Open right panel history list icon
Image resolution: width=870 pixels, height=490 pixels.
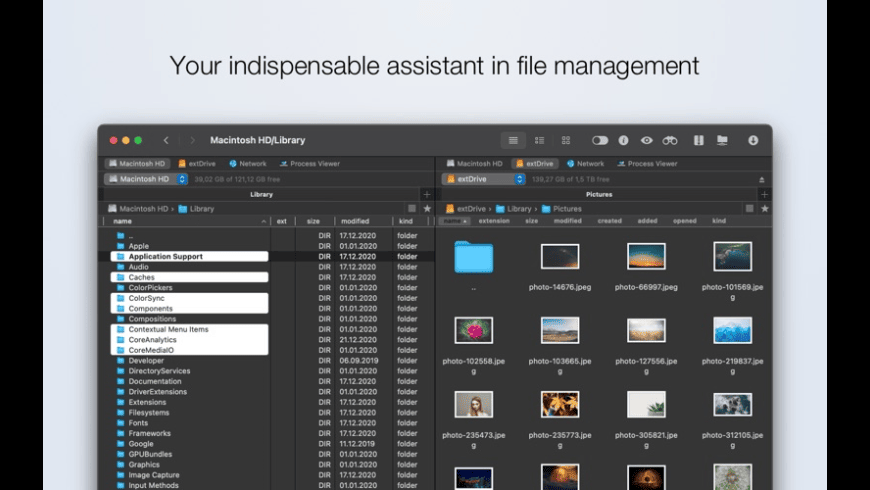point(750,209)
